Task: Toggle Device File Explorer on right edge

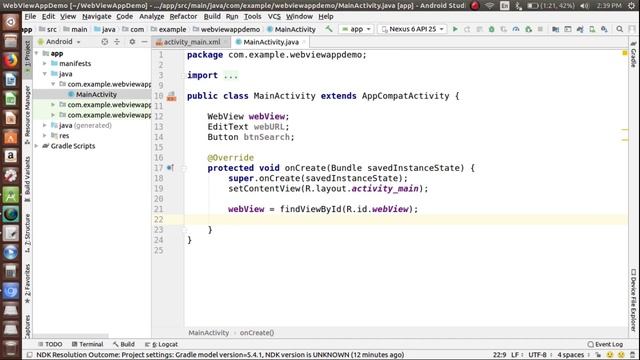Action: (633, 300)
